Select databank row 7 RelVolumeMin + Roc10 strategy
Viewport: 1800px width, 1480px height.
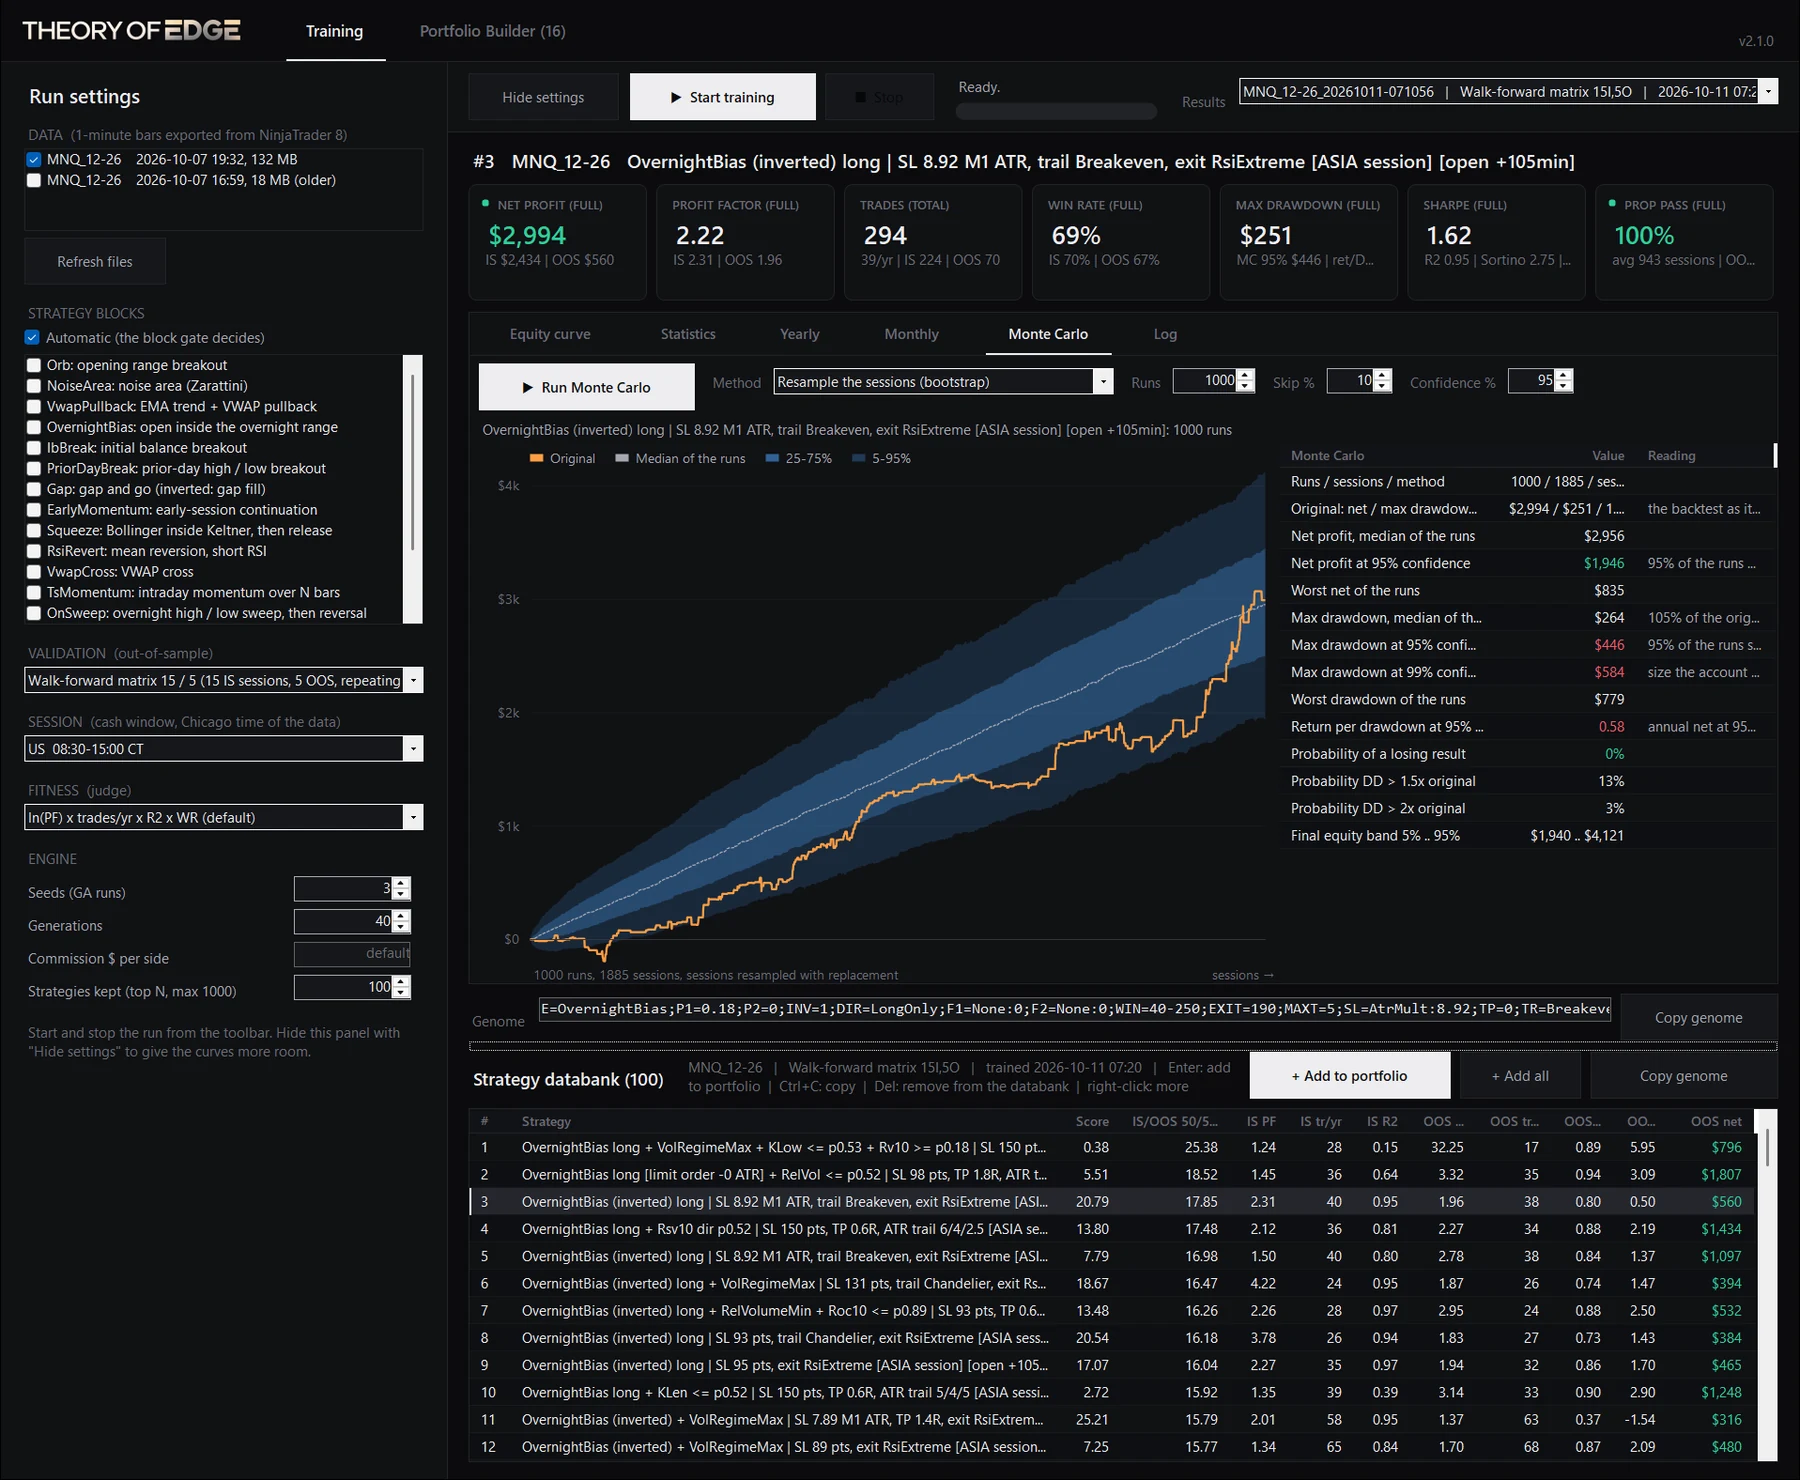pyautogui.click(x=1111, y=1311)
